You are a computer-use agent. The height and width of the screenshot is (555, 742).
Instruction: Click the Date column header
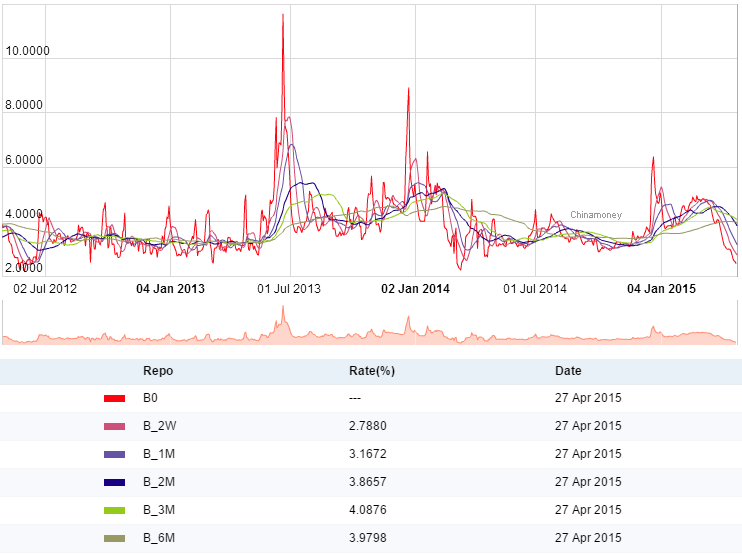(x=568, y=371)
